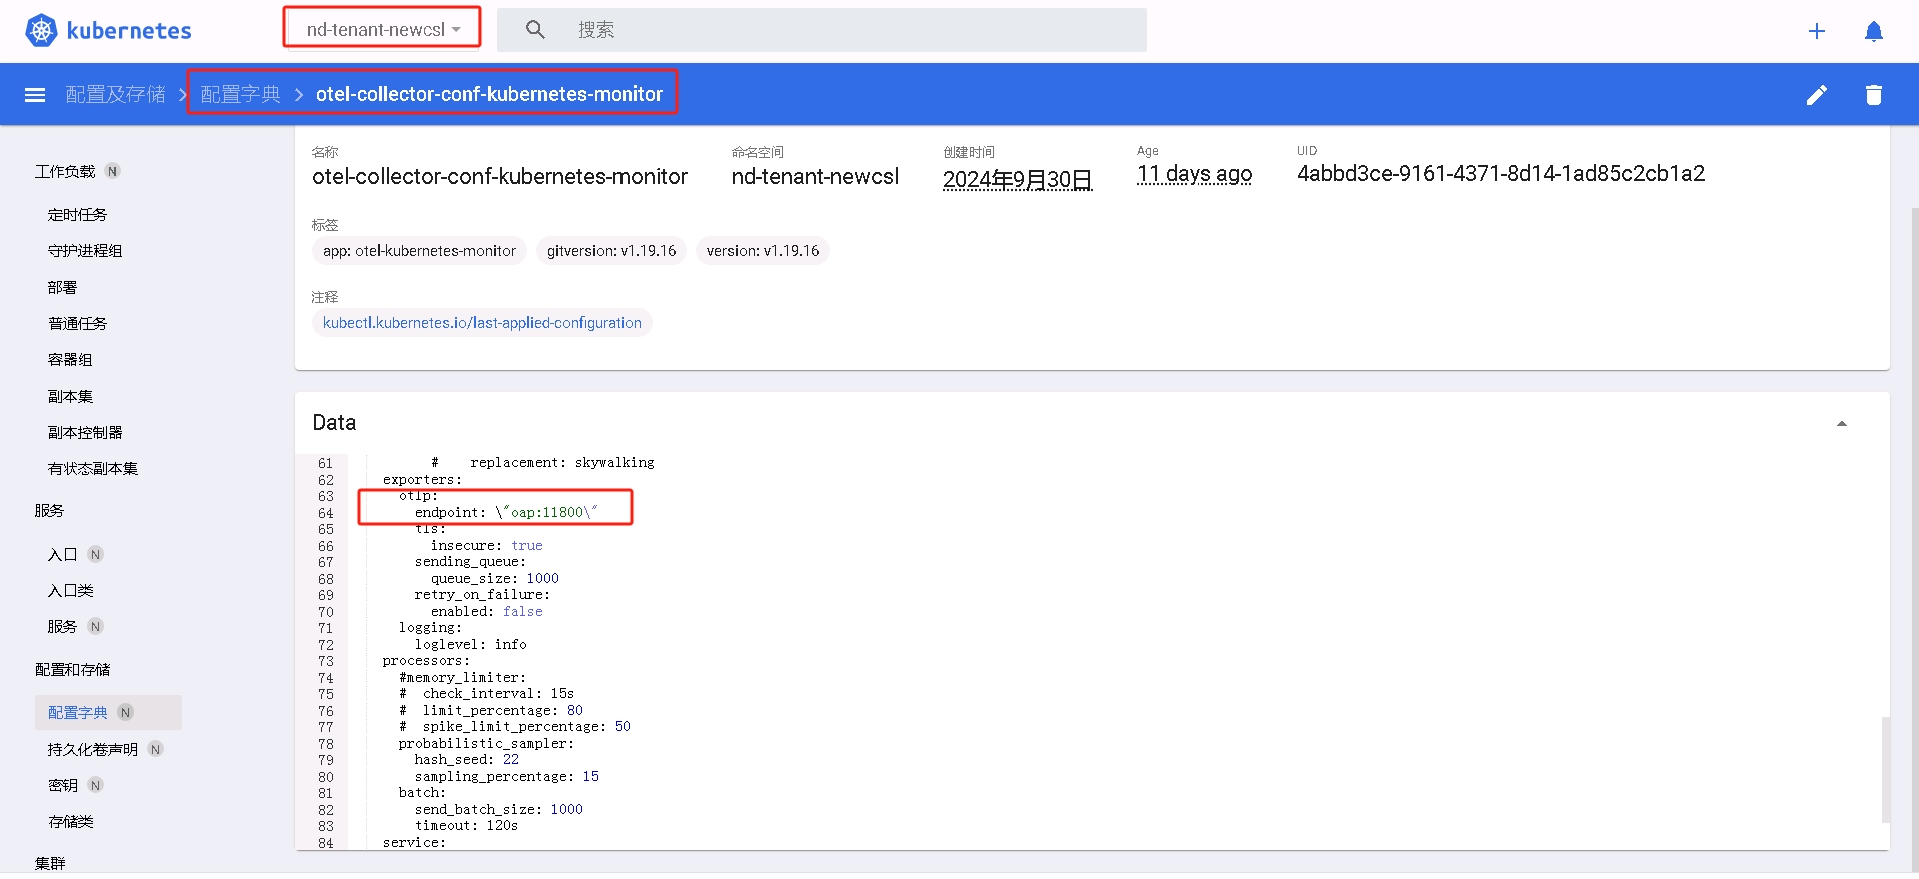The image size is (1919, 879).
Task: Open 部署 in the sidebar
Action: [x=62, y=288]
